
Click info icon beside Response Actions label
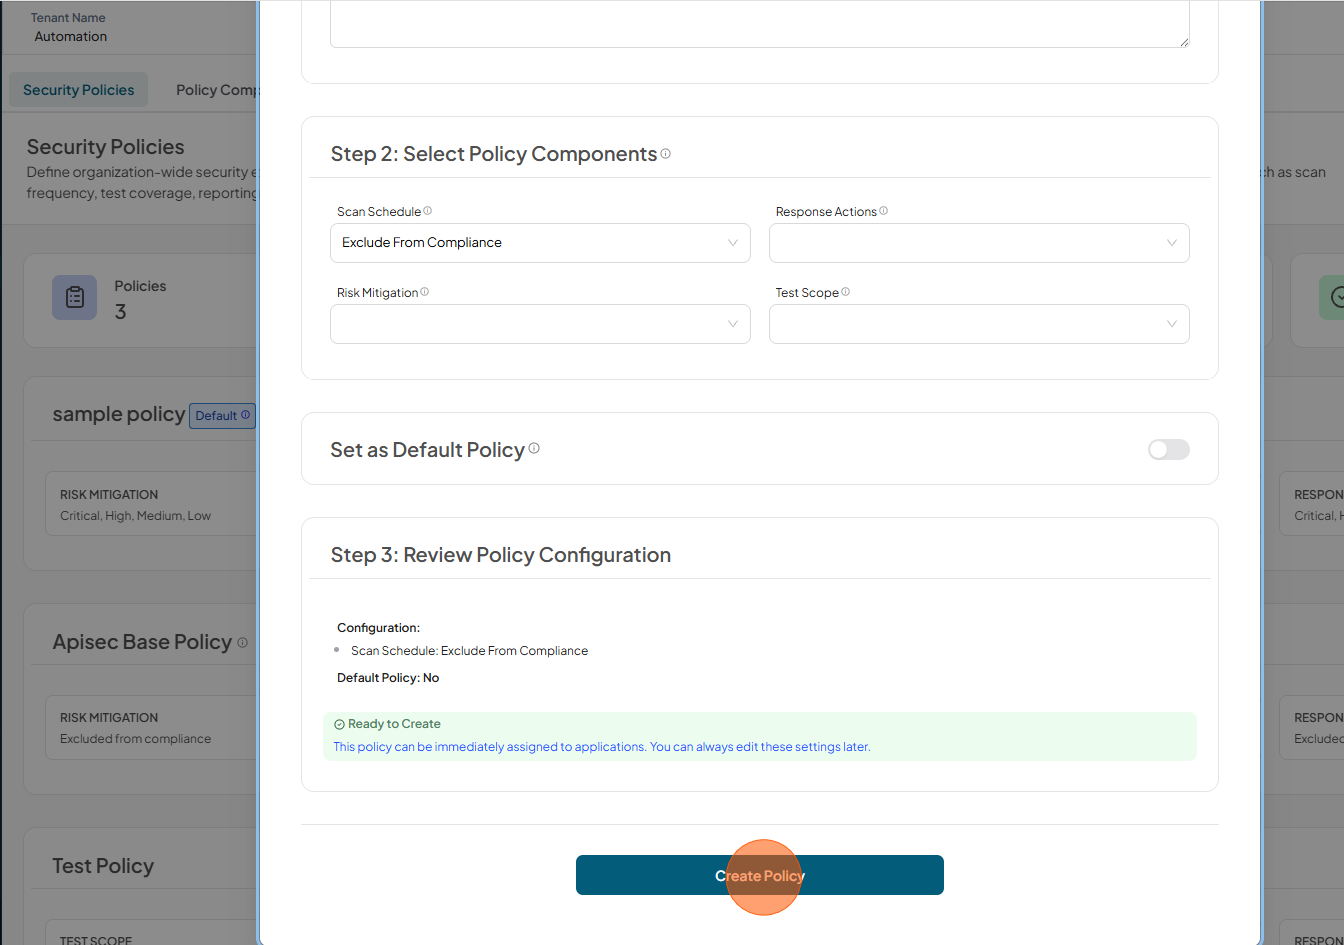coord(883,211)
